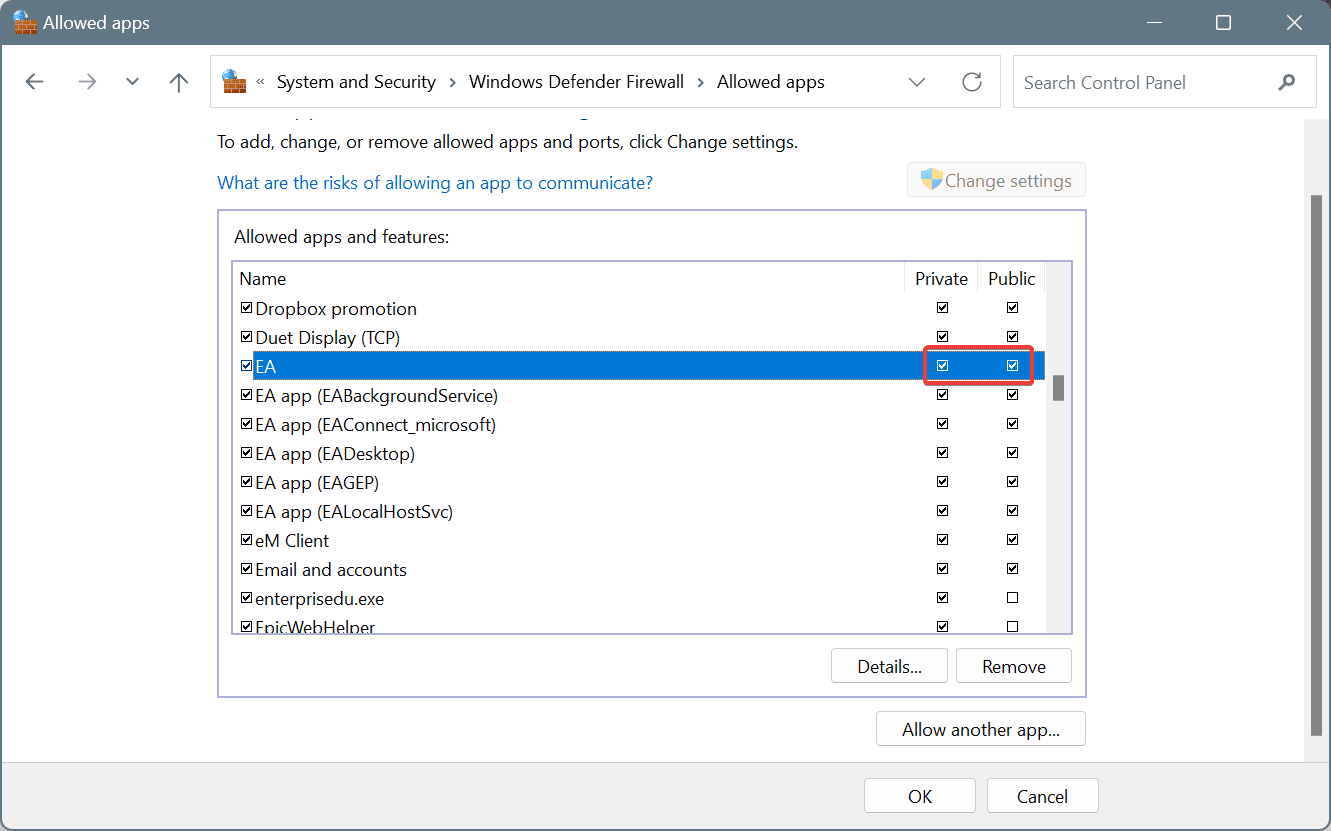Screen dimensions: 1331x831
Task: Select the Allowed apps breadcrumb
Action: click(771, 82)
